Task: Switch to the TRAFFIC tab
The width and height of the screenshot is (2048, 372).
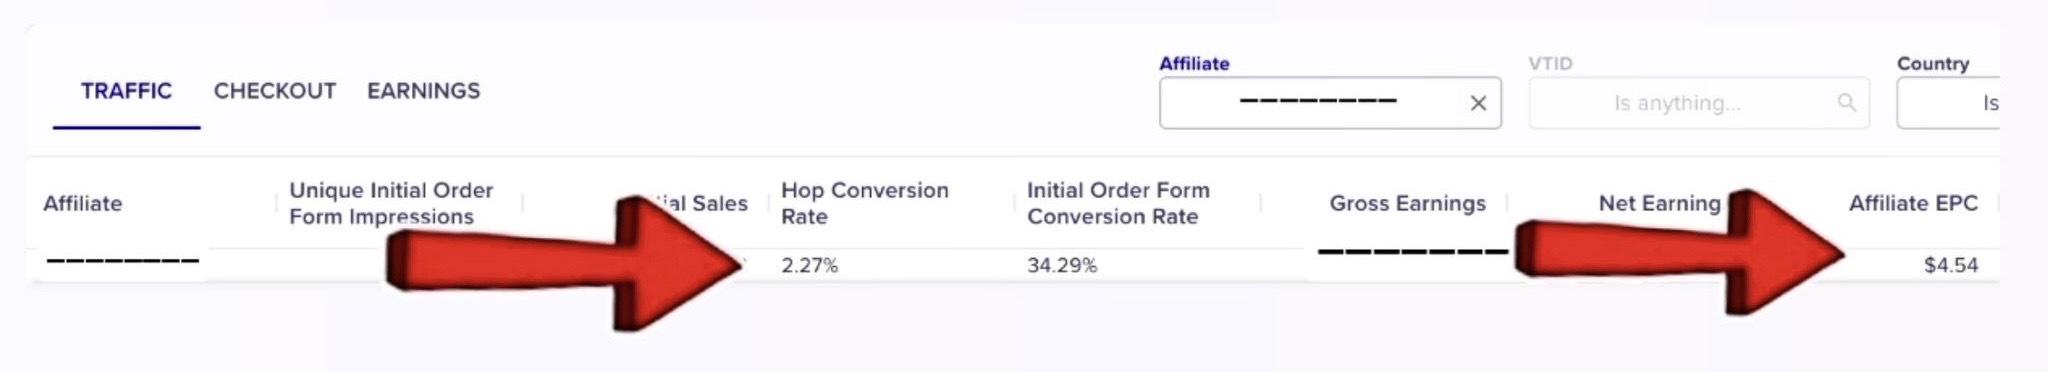Action: (x=126, y=91)
